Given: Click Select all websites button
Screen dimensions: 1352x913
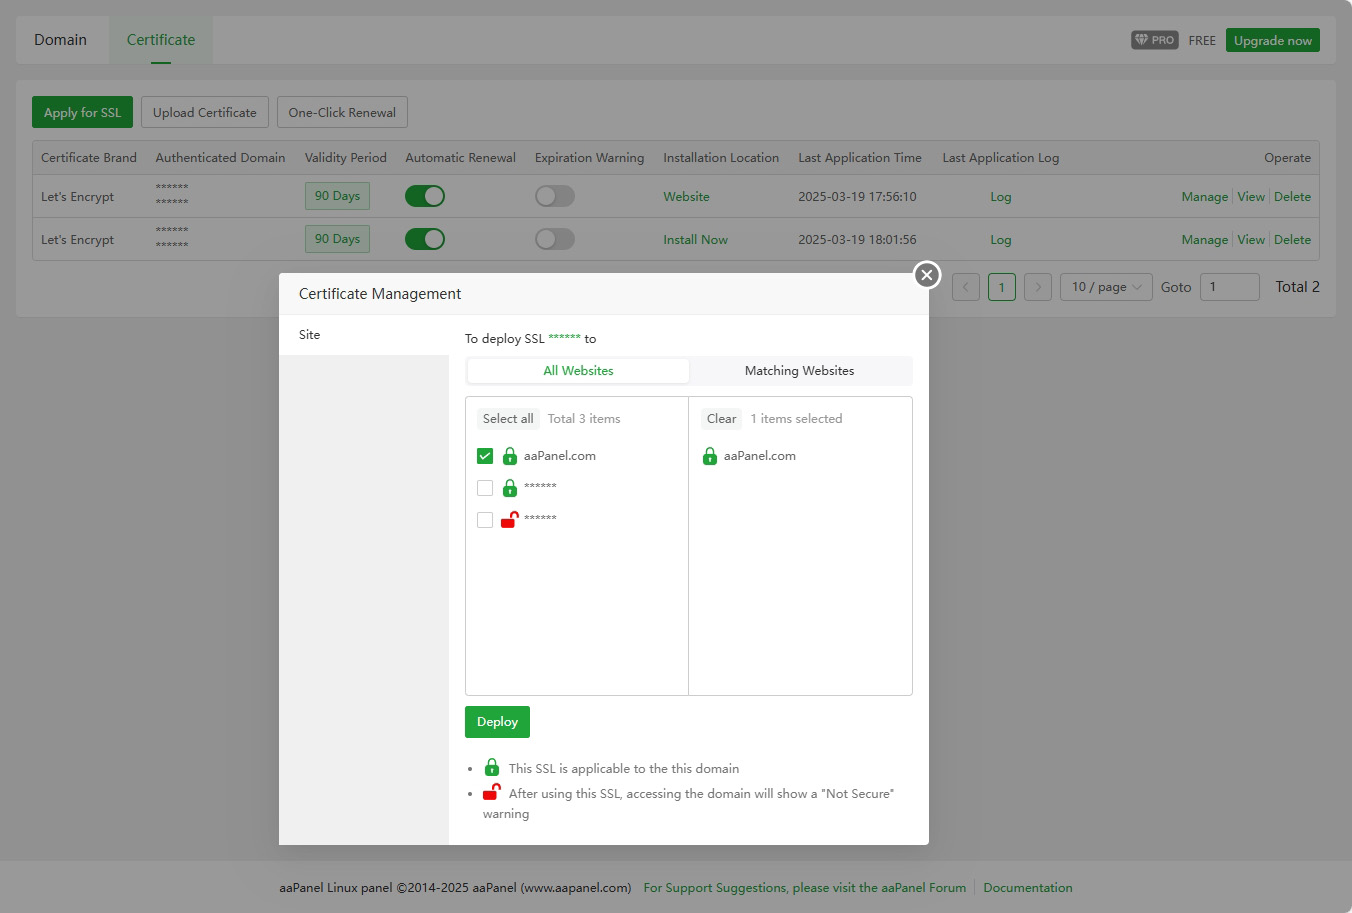Looking at the screenshot, I should (508, 419).
